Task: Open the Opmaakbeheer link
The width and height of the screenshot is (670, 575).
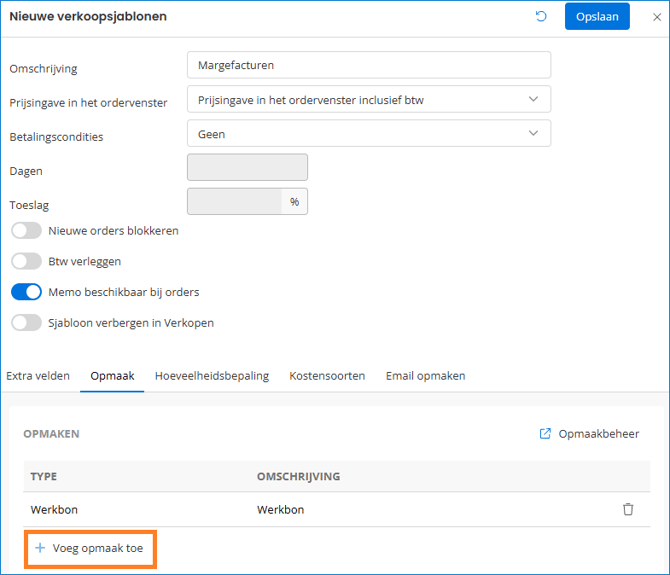Action: (x=598, y=434)
